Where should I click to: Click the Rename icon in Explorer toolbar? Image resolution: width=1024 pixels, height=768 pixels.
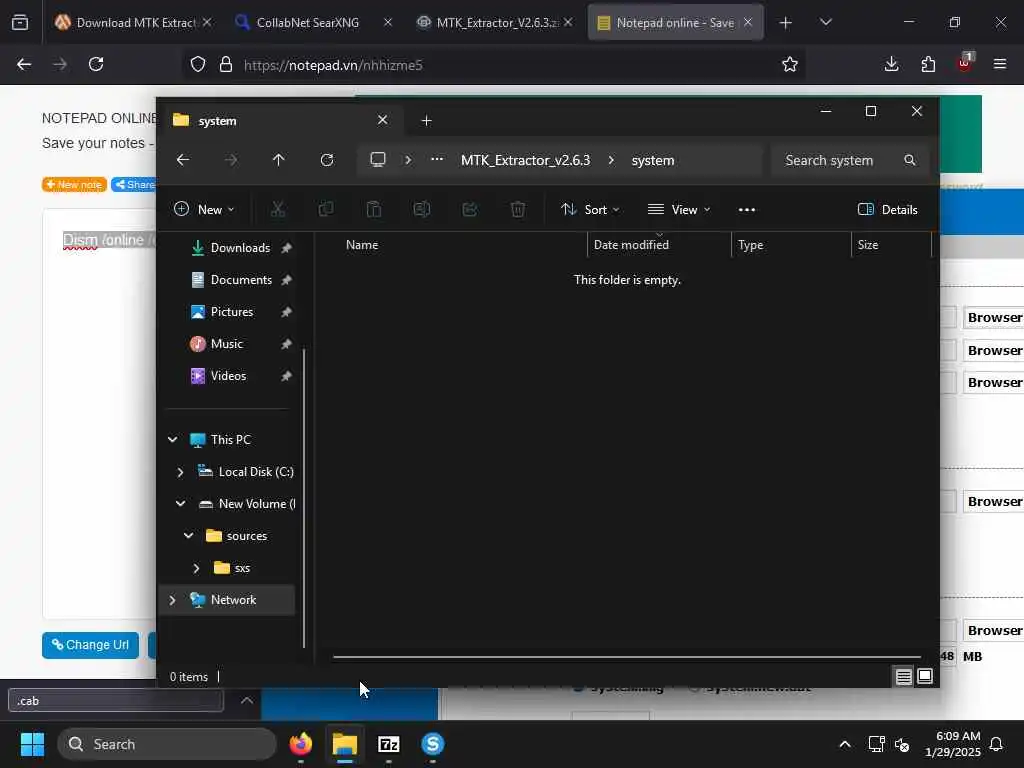click(x=421, y=209)
